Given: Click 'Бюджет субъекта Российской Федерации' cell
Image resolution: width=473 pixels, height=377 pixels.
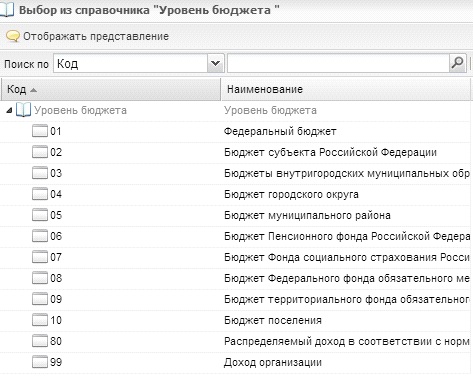Looking at the screenshot, I should [330, 152].
